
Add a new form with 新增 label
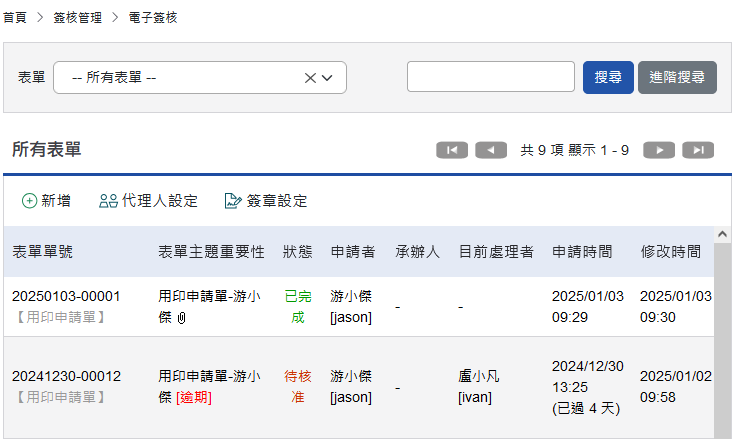(56, 201)
